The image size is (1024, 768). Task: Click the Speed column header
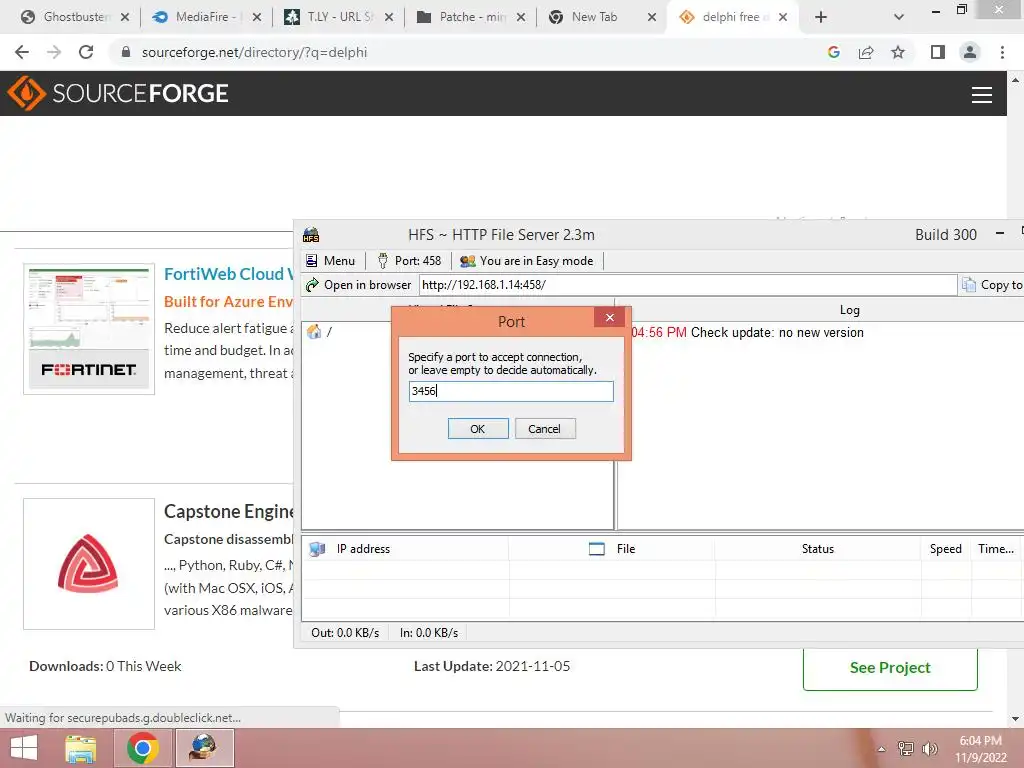946,549
